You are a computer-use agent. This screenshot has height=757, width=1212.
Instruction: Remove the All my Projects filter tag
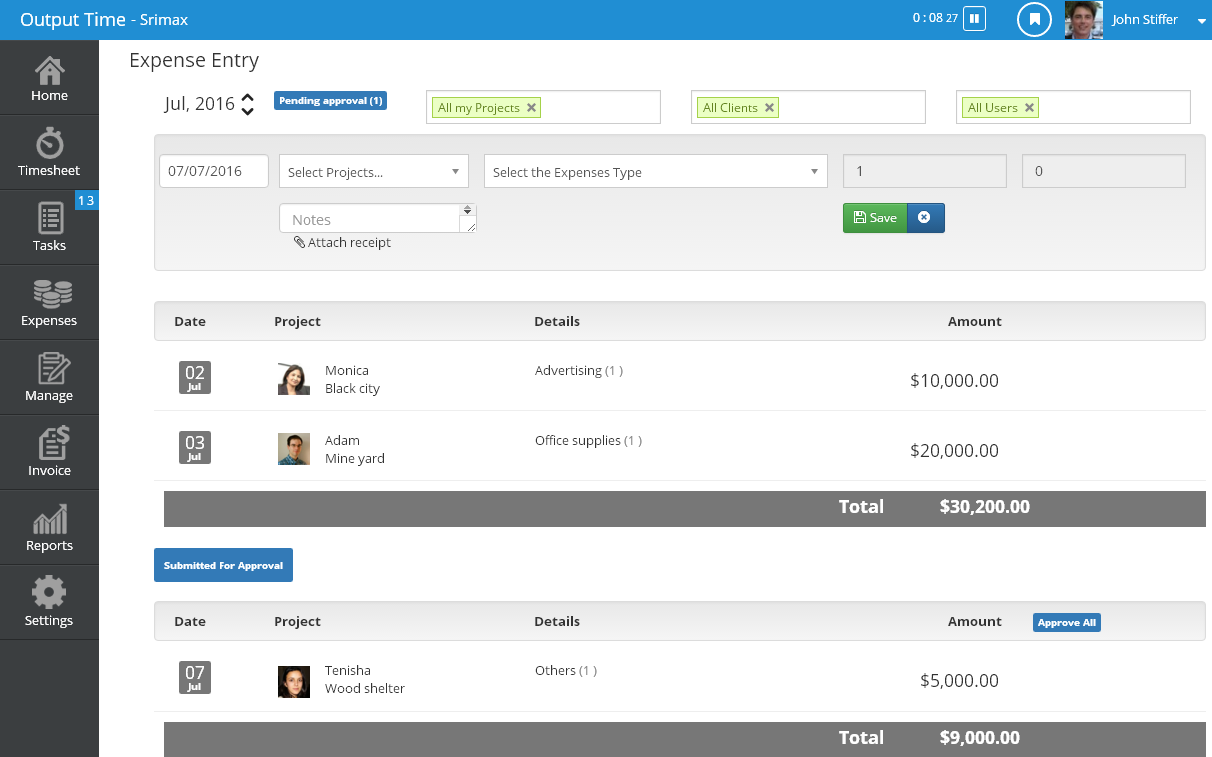531,106
